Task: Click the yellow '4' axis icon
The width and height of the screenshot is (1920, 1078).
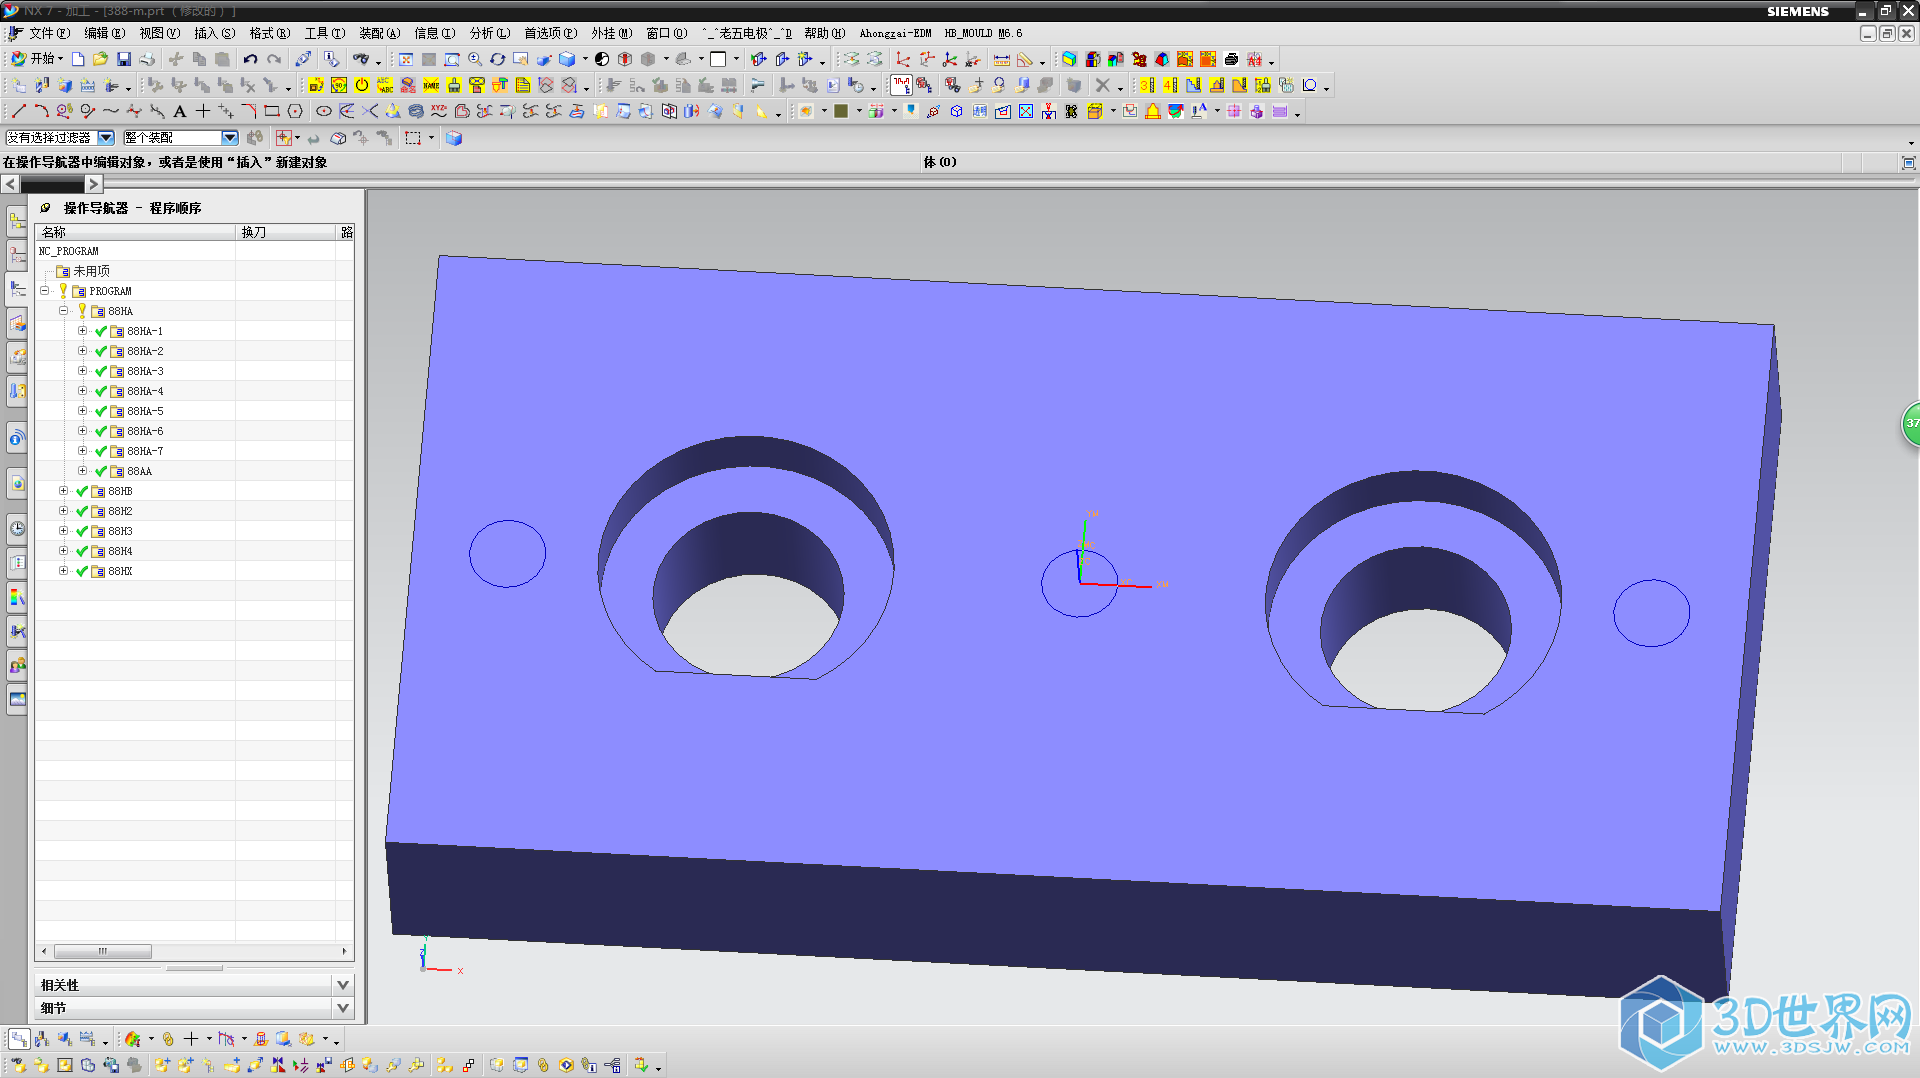Action: tap(1170, 85)
